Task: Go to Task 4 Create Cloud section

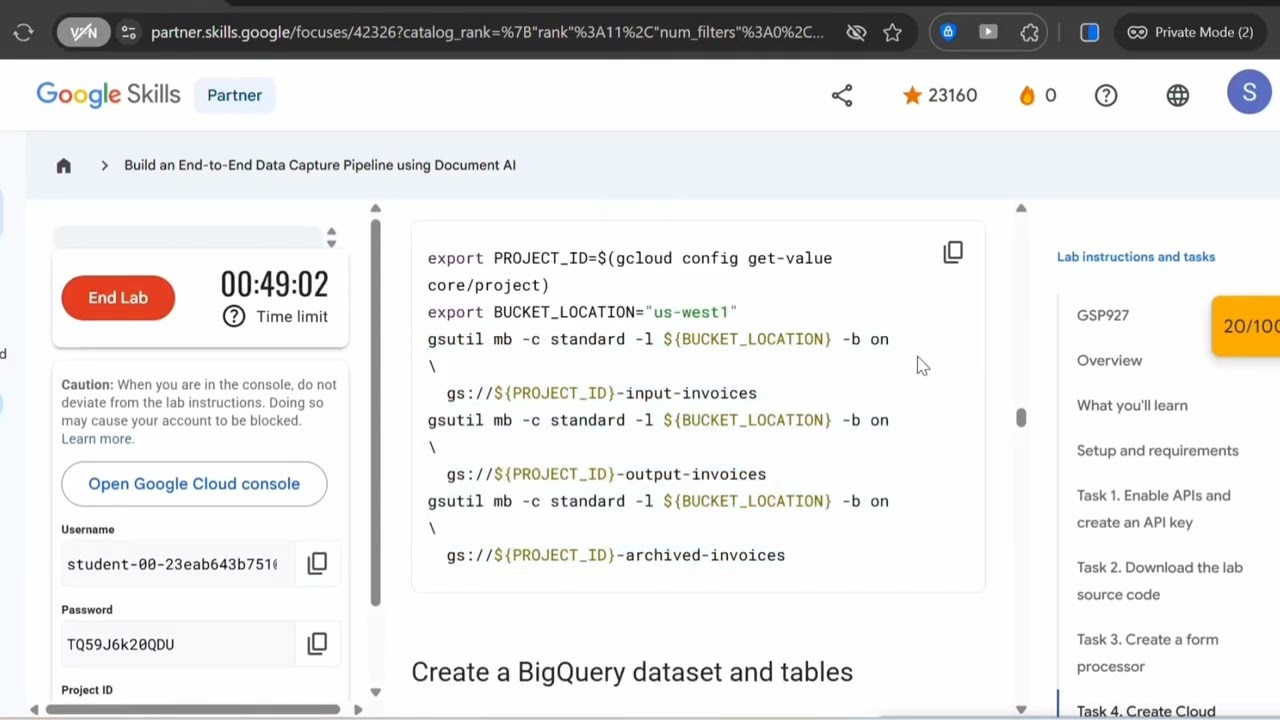Action: coord(1146,711)
